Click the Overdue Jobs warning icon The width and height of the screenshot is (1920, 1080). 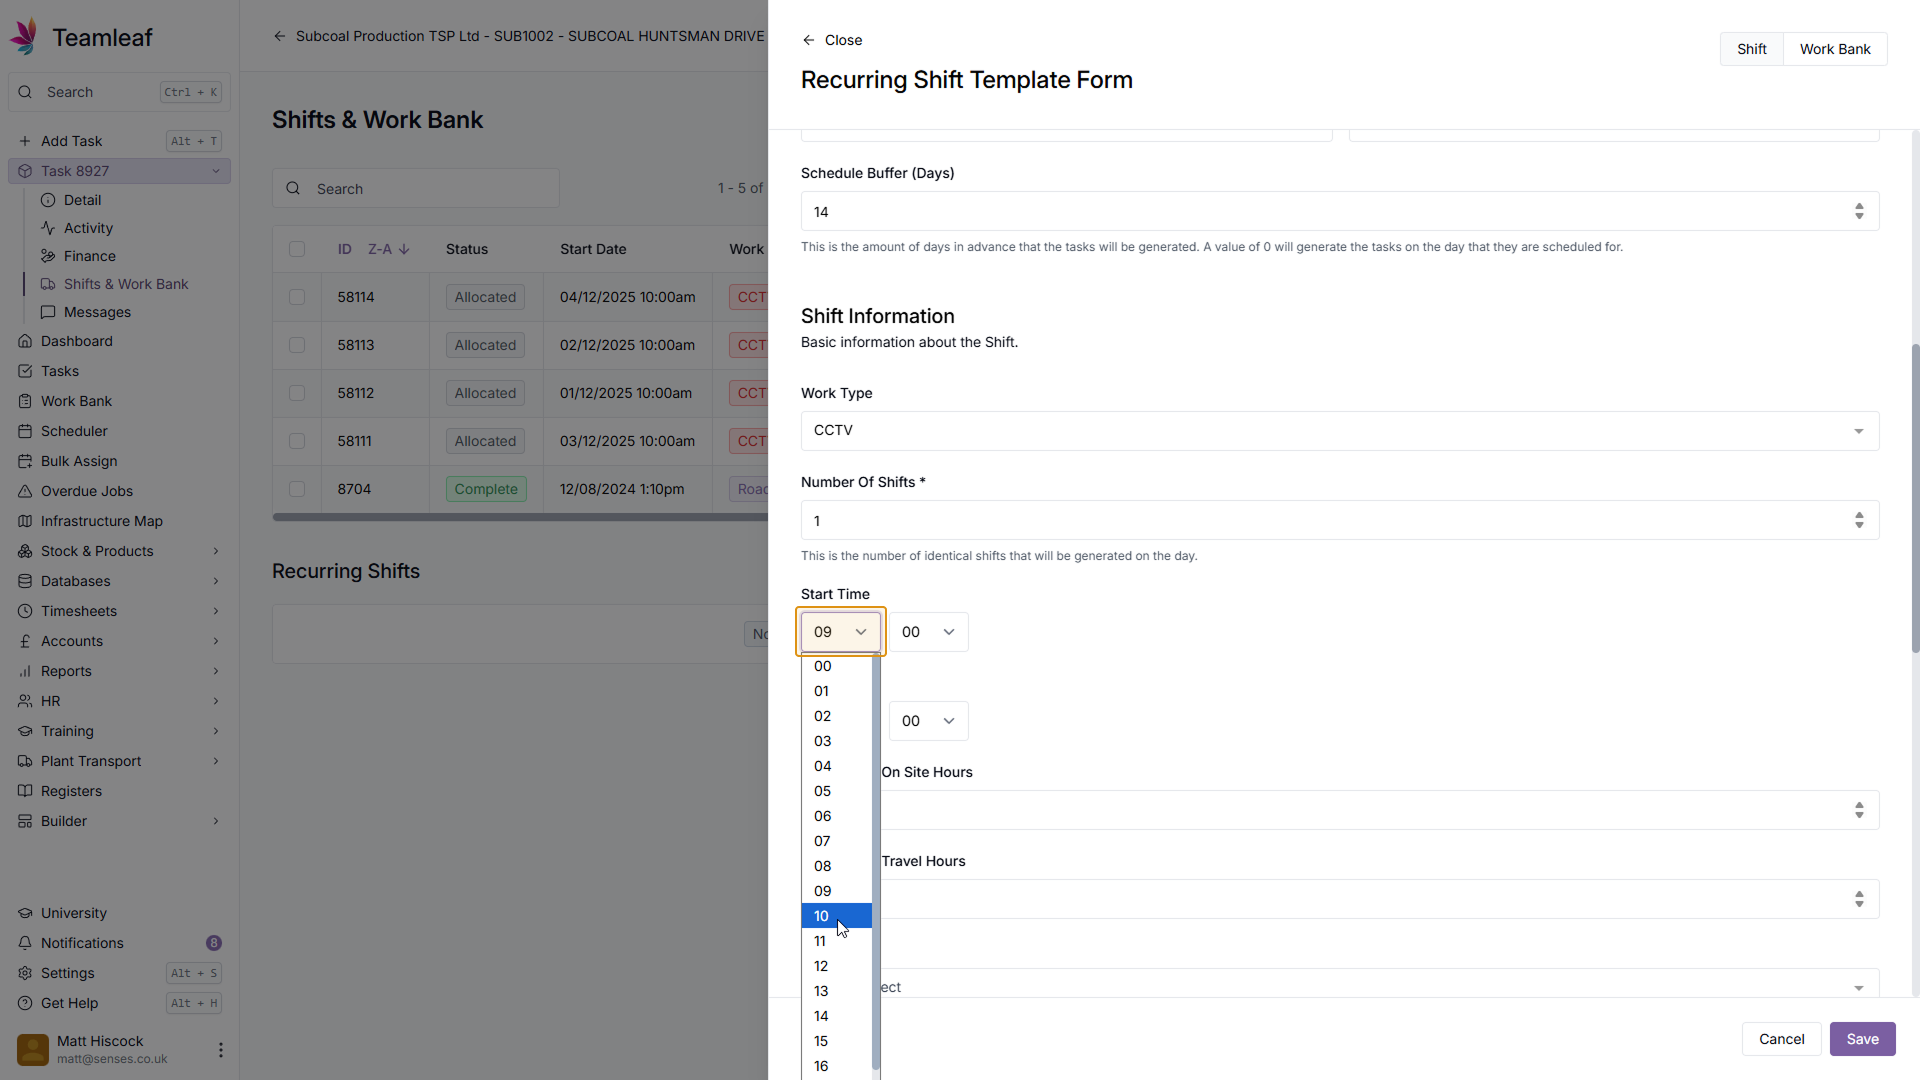tap(25, 491)
